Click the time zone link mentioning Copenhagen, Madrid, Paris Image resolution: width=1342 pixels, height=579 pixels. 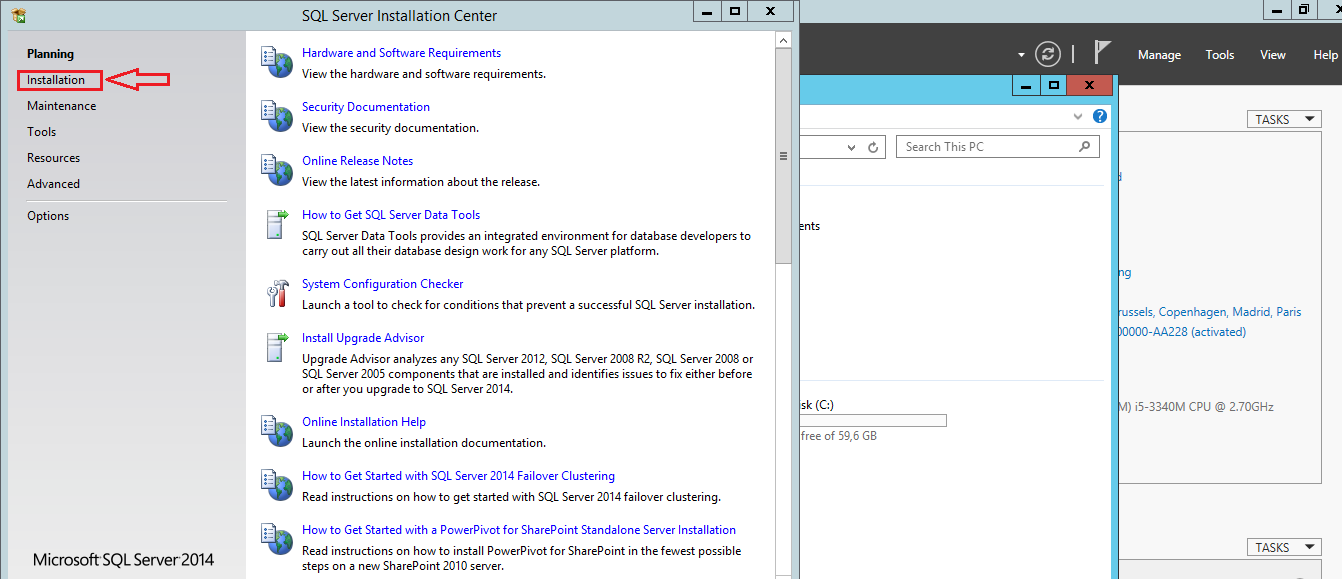pyautogui.click(x=1209, y=312)
